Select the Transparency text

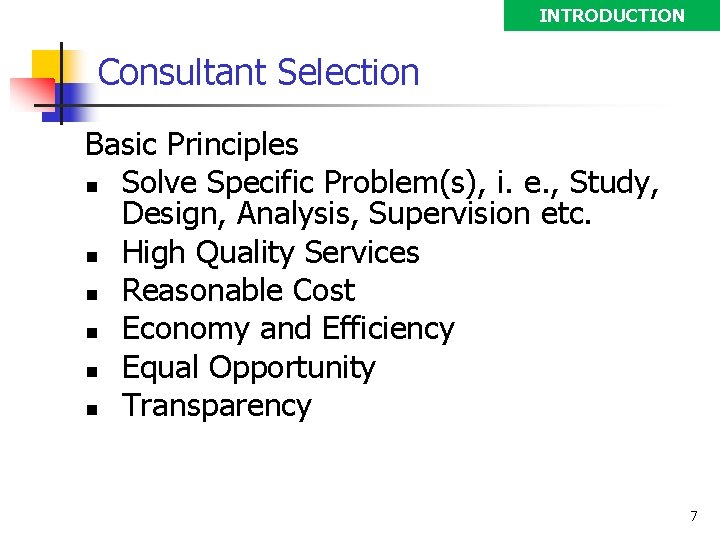coord(217,406)
